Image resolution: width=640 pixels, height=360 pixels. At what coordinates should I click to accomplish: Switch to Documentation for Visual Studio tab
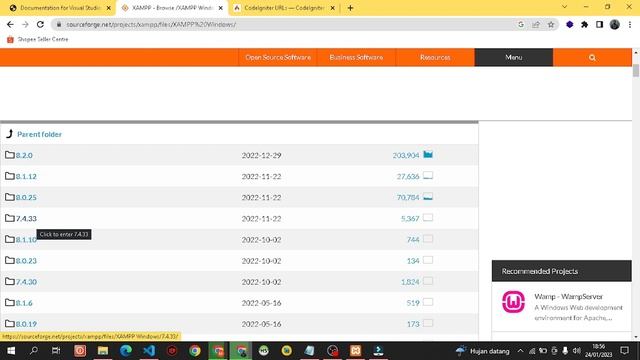(59, 8)
